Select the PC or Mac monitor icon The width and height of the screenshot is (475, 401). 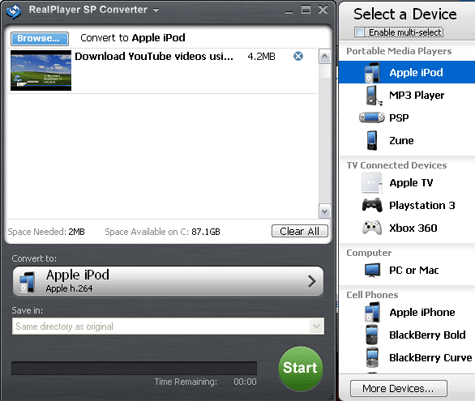tap(372, 270)
